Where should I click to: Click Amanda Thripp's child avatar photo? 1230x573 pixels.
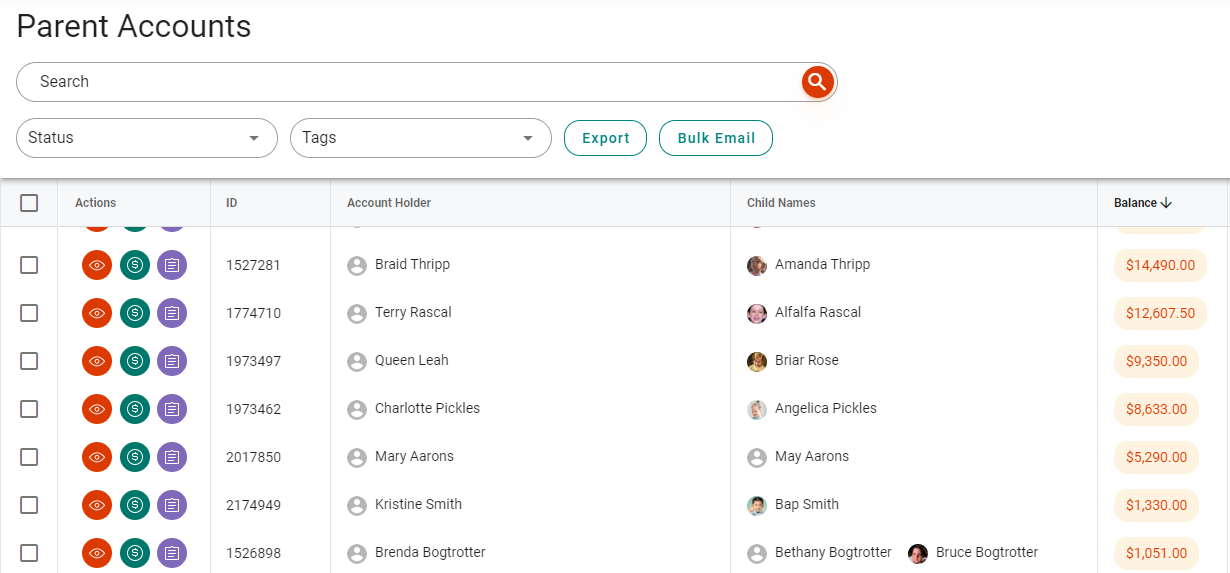click(x=757, y=265)
